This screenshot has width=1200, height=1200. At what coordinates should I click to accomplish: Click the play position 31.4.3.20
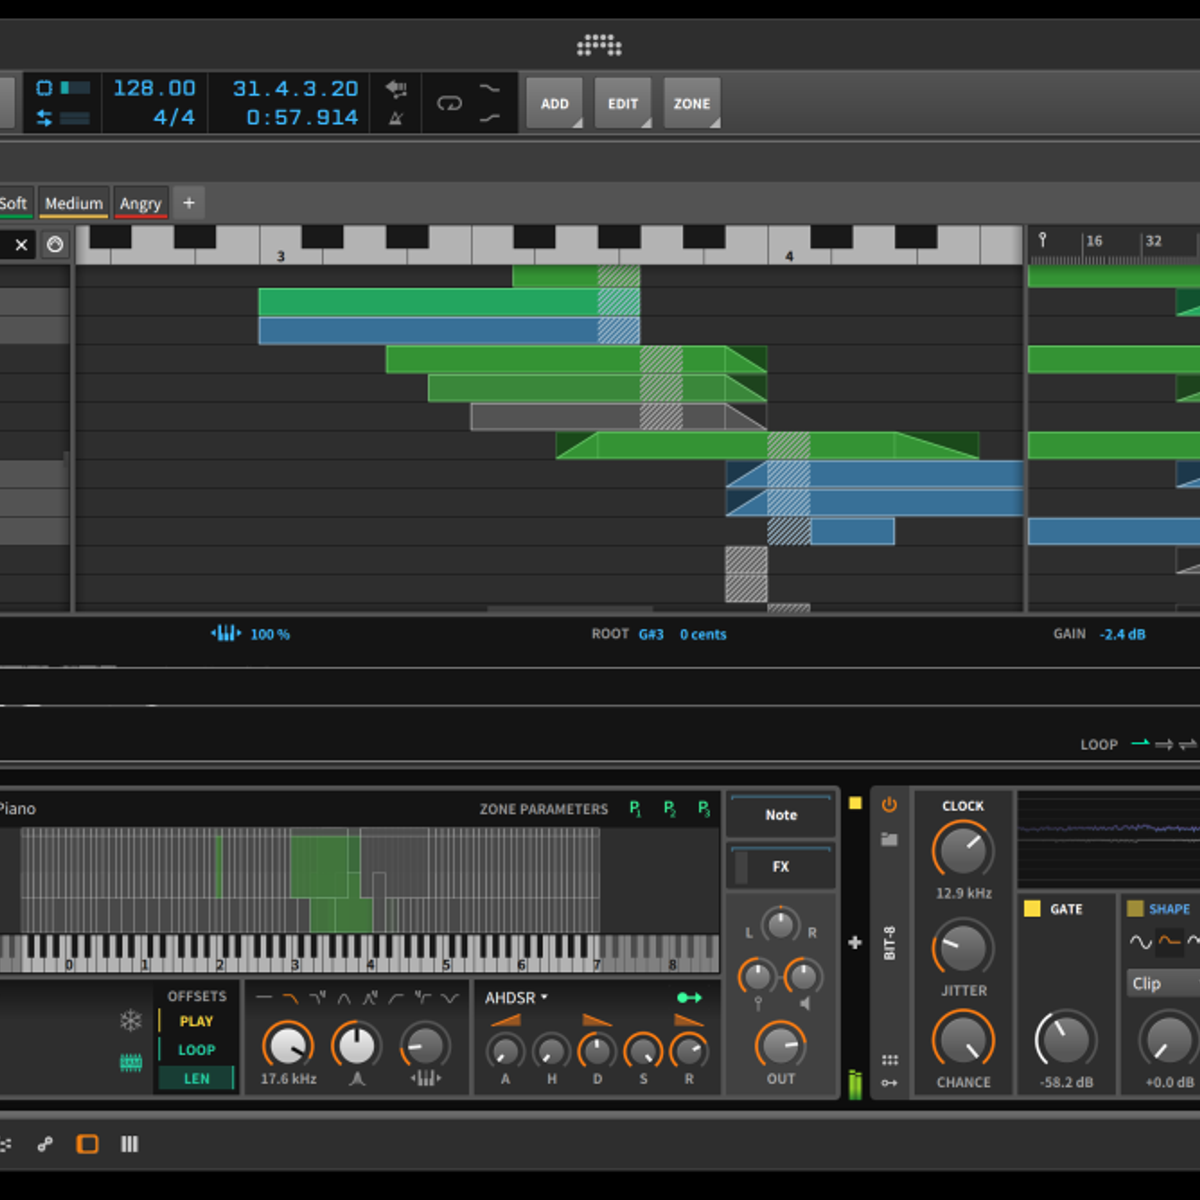point(295,89)
